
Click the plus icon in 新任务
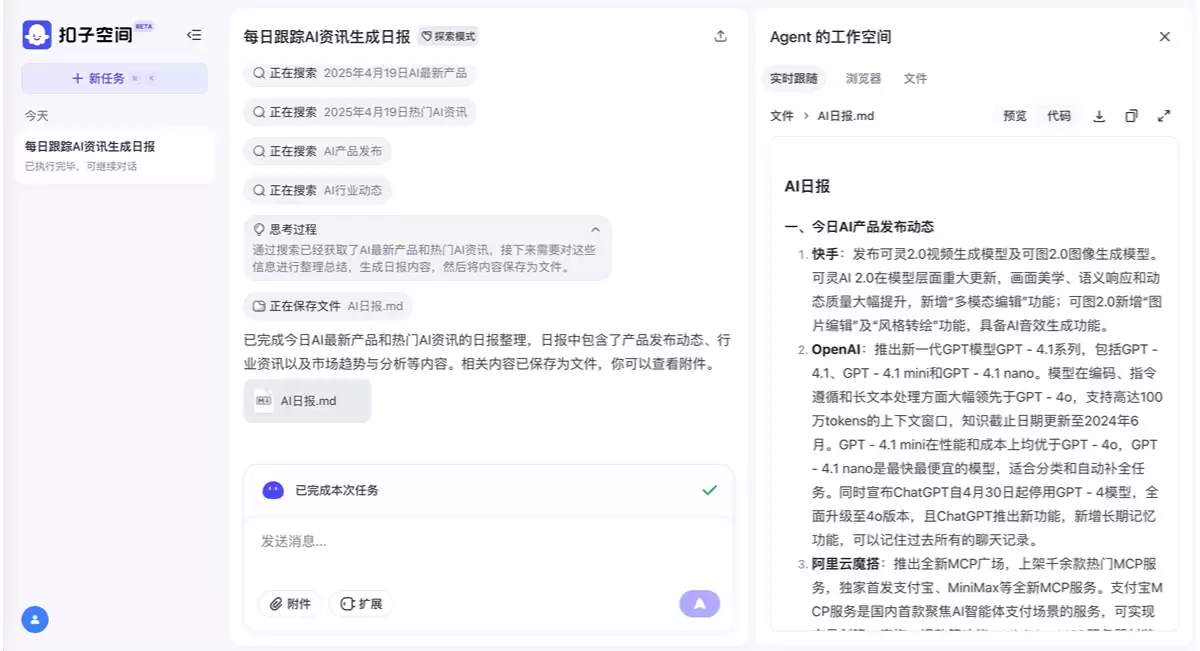(x=77, y=78)
